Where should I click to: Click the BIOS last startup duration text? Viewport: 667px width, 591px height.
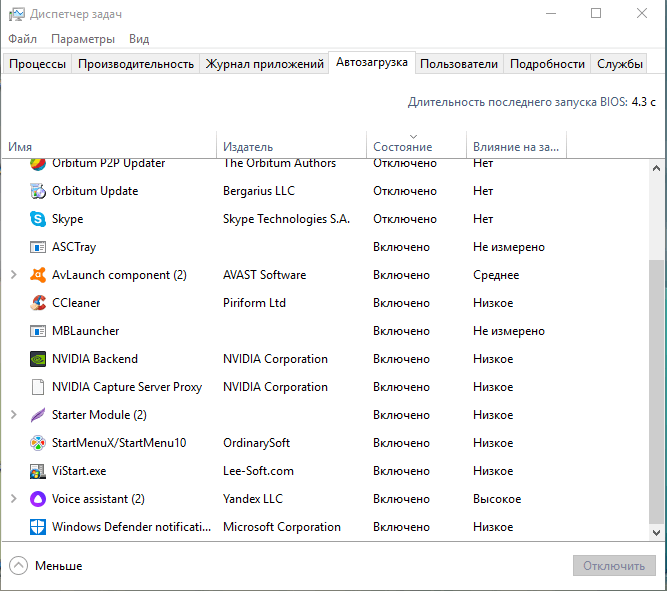pyautogui.click(x=531, y=102)
